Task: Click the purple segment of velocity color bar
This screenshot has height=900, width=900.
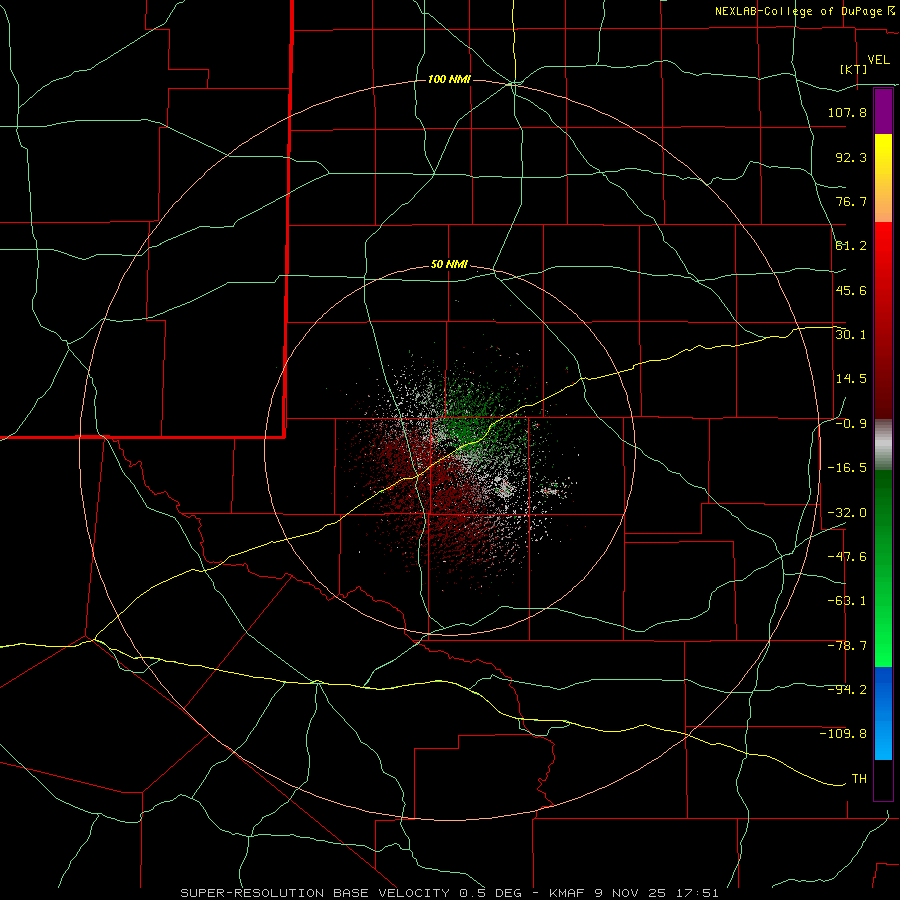Action: pyautogui.click(x=883, y=111)
